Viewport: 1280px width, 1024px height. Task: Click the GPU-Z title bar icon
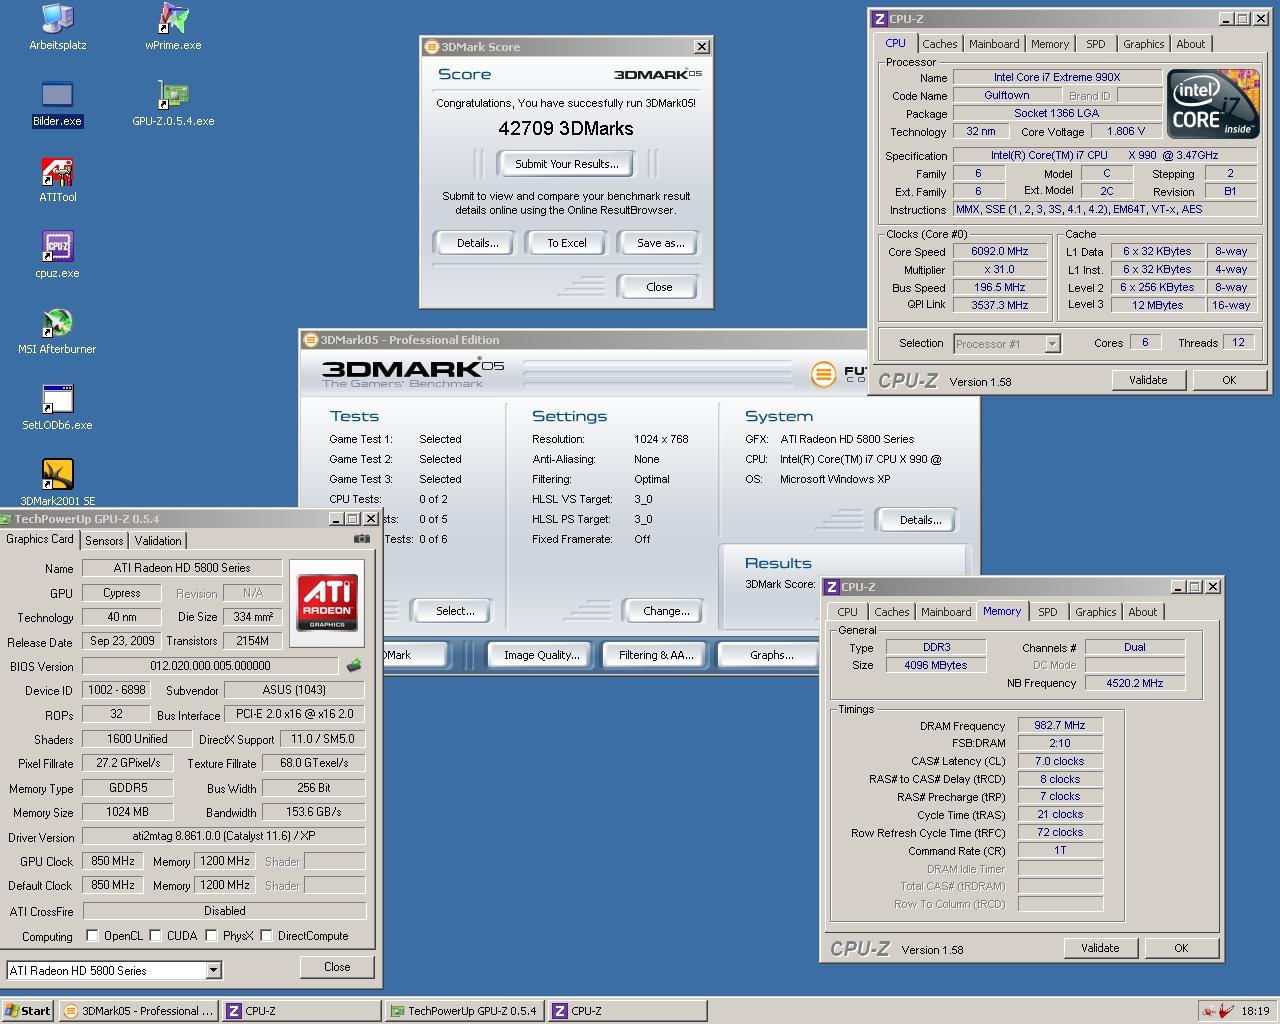tap(6, 519)
